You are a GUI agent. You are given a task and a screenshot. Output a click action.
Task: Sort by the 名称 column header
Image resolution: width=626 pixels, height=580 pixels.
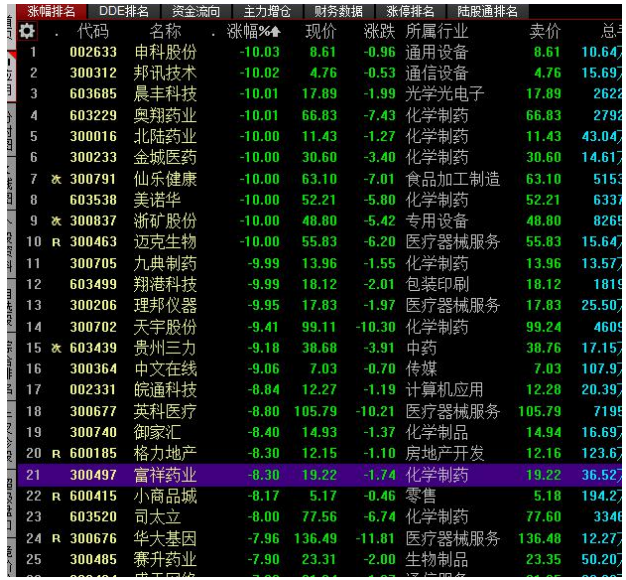pos(165,31)
